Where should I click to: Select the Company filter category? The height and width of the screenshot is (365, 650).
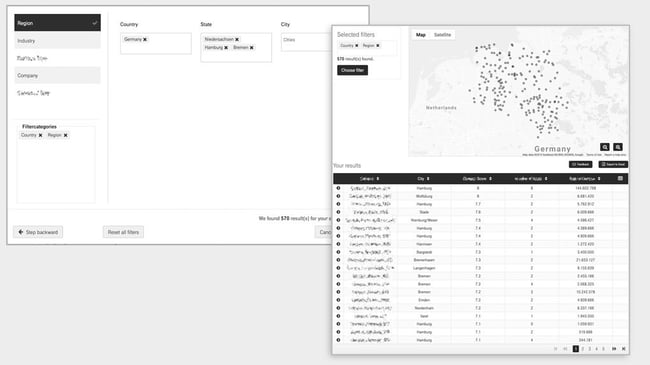[x=57, y=75]
